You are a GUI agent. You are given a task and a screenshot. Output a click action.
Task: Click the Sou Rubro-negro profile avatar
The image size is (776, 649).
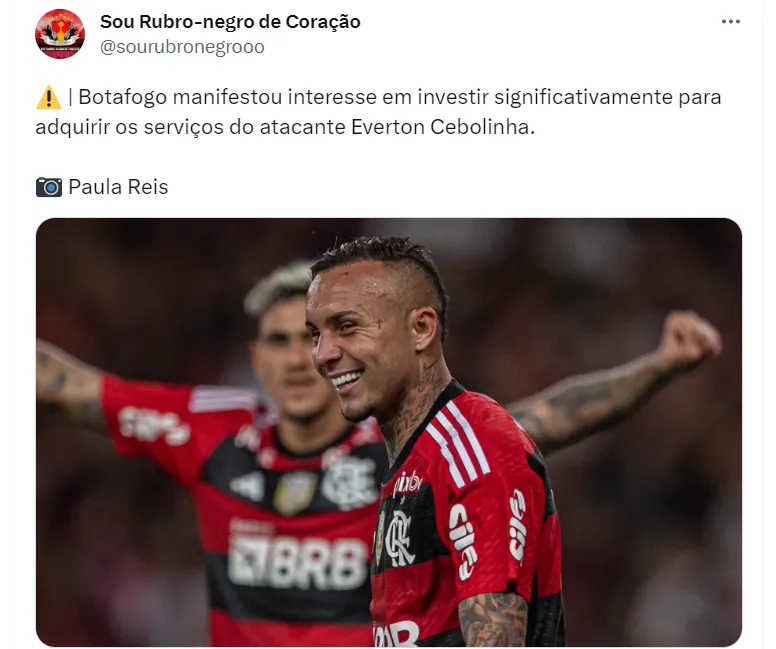tap(60, 34)
